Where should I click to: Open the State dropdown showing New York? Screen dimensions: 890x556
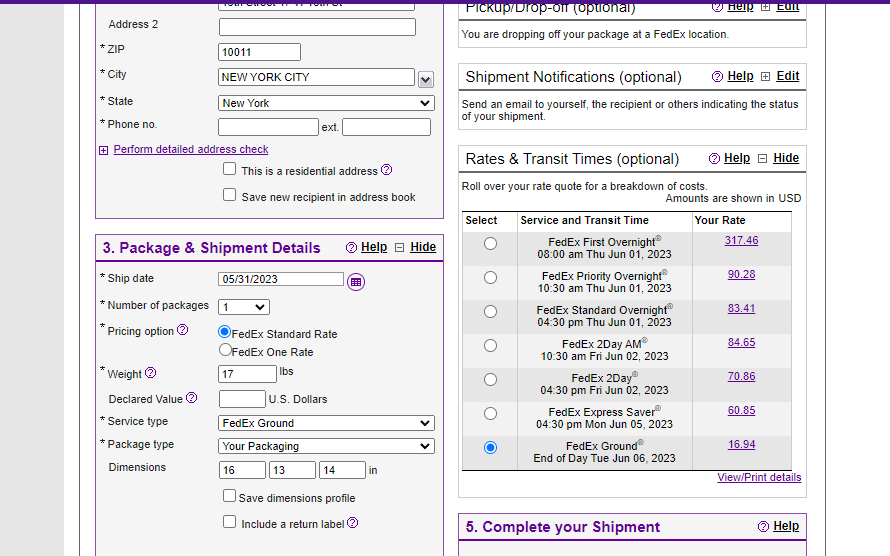coord(326,103)
